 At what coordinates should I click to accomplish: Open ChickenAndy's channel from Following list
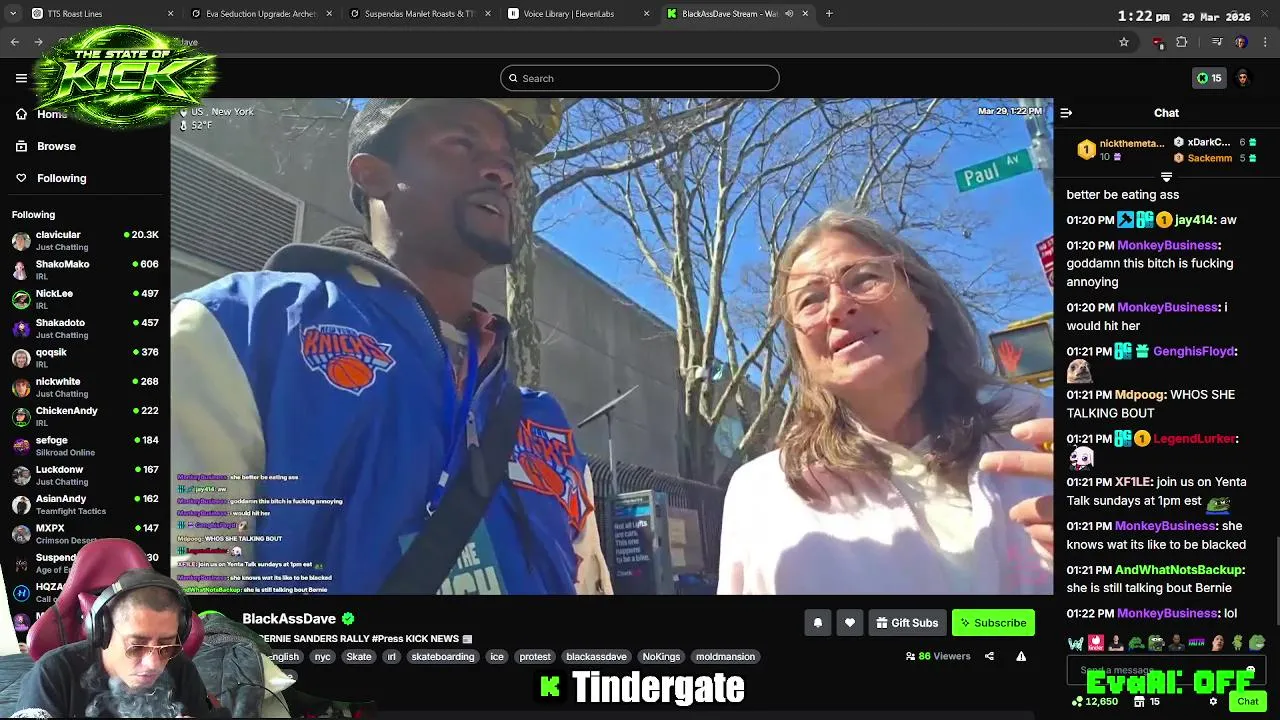point(85,417)
